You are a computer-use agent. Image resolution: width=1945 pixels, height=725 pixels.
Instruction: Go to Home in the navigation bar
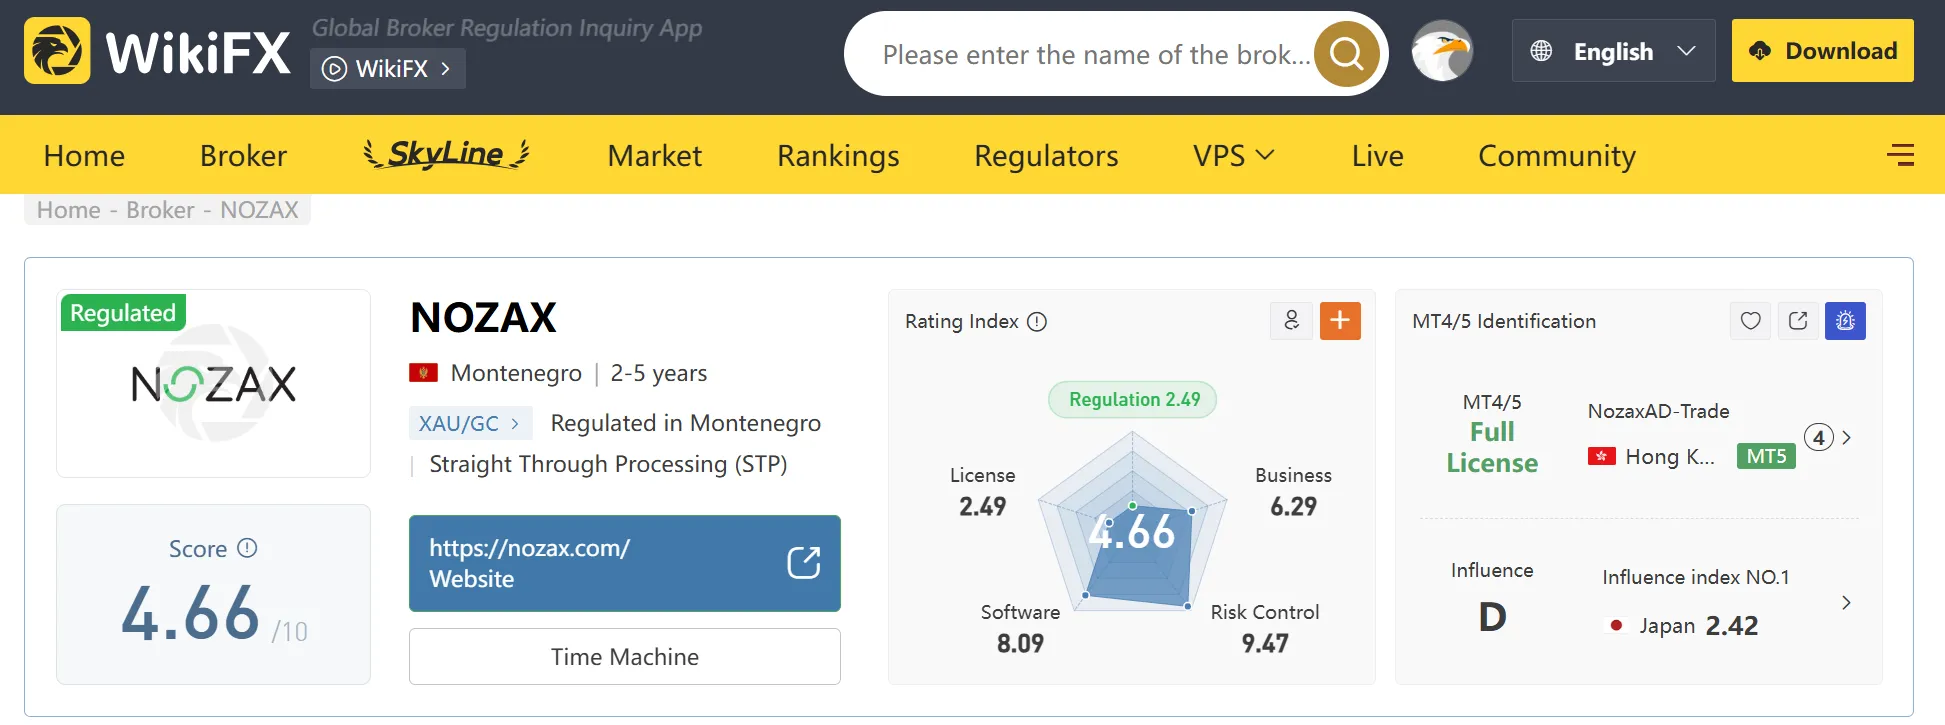coord(84,155)
